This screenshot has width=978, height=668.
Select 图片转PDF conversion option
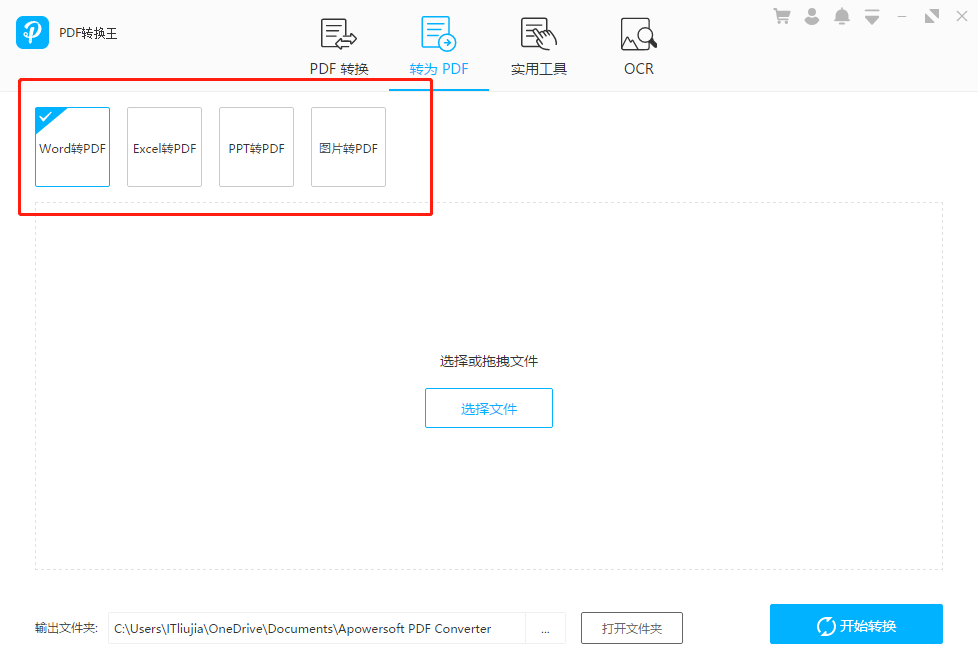click(349, 147)
